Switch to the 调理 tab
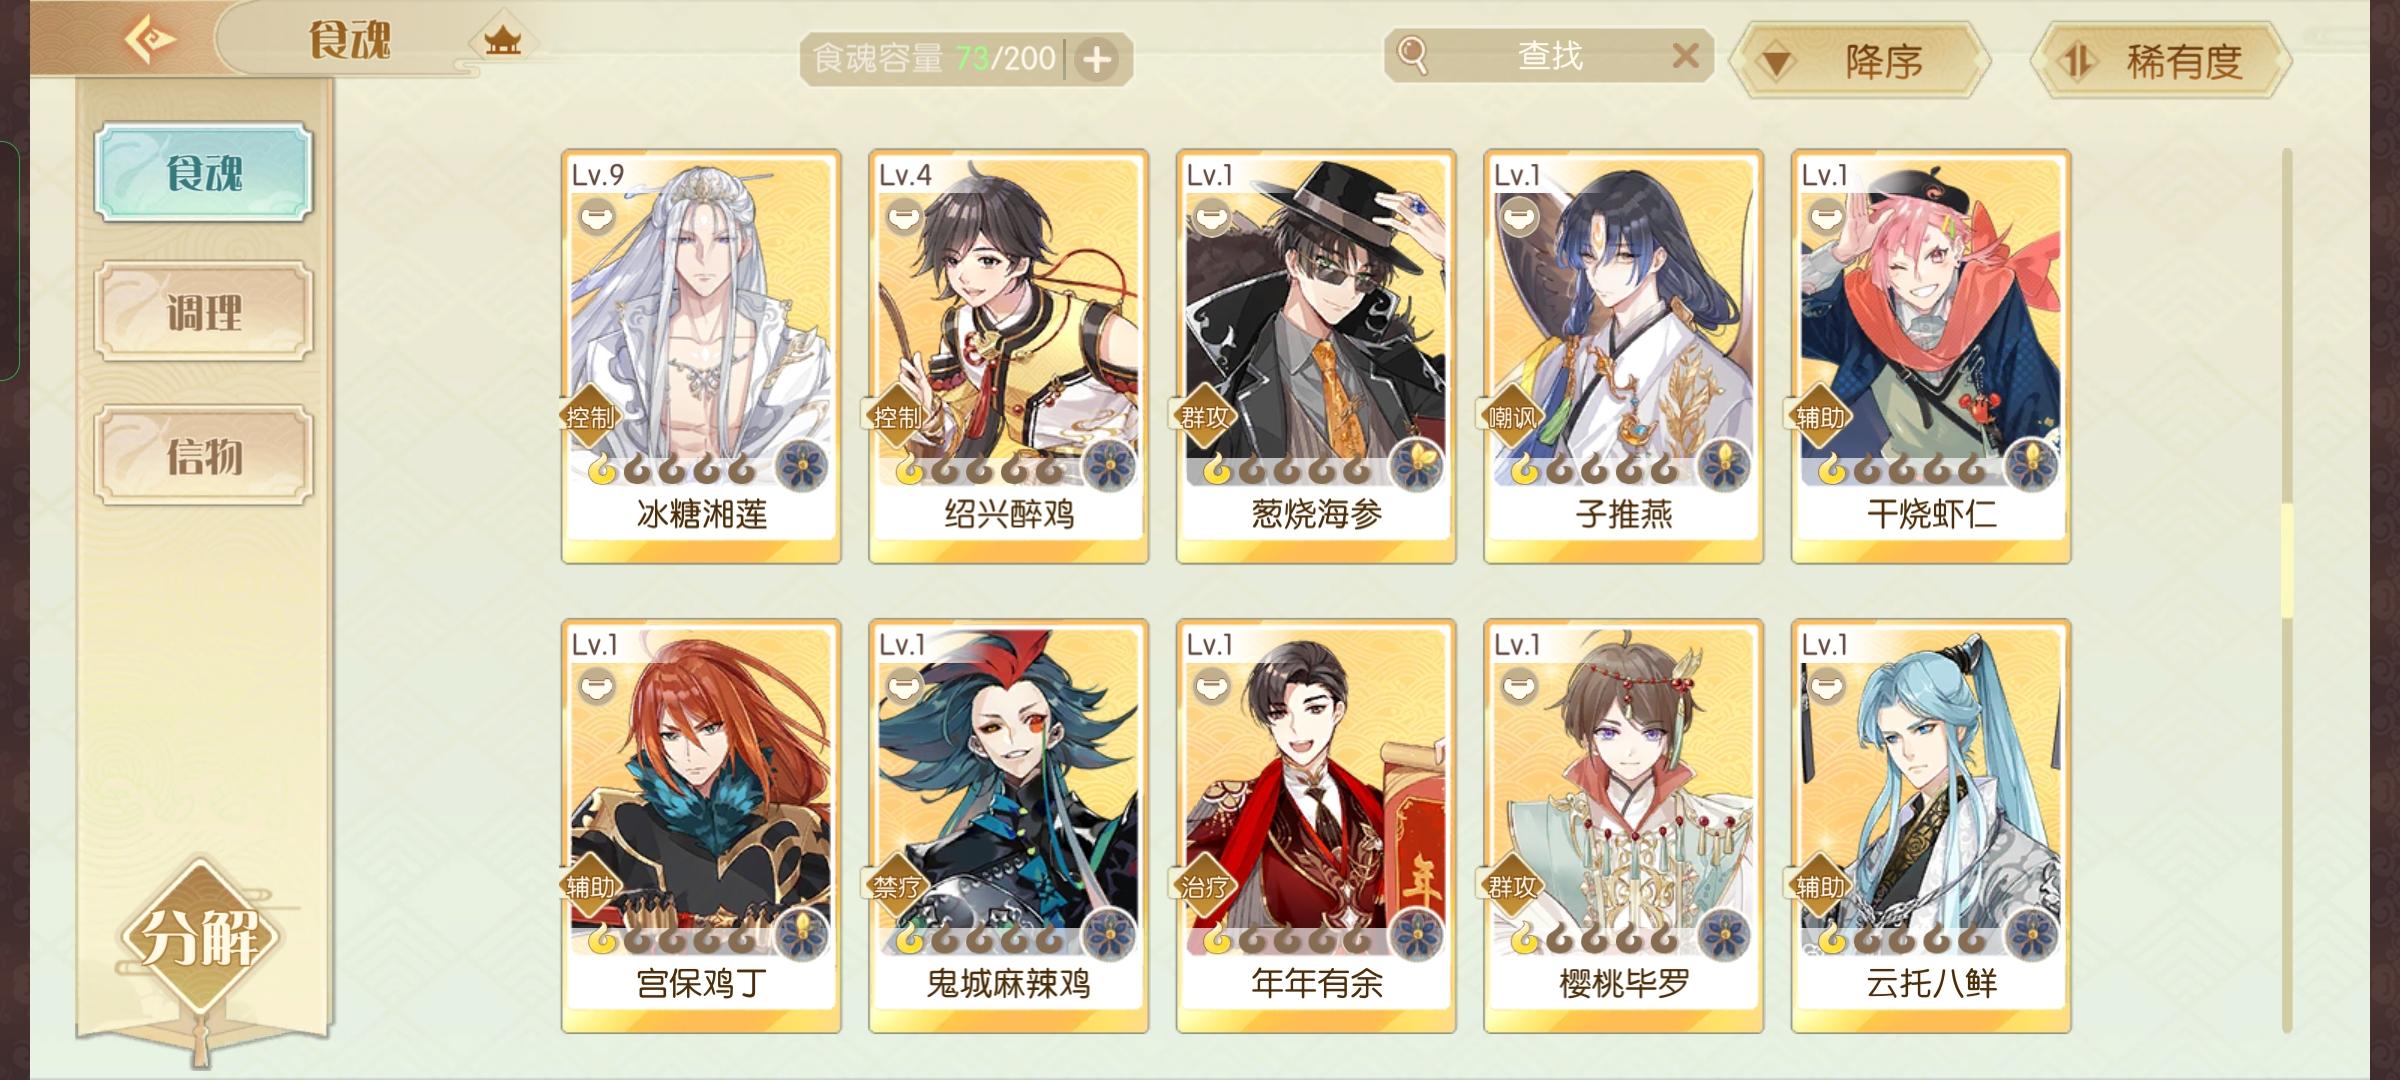 tap(204, 312)
